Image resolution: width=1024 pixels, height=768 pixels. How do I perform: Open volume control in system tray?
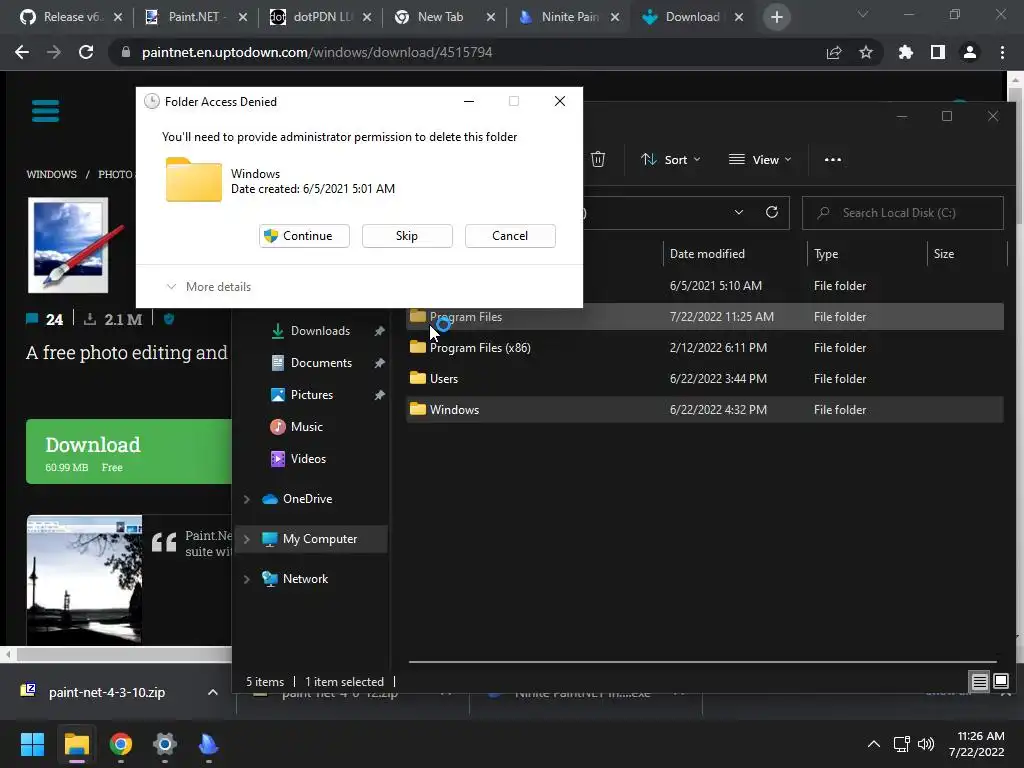(x=926, y=744)
